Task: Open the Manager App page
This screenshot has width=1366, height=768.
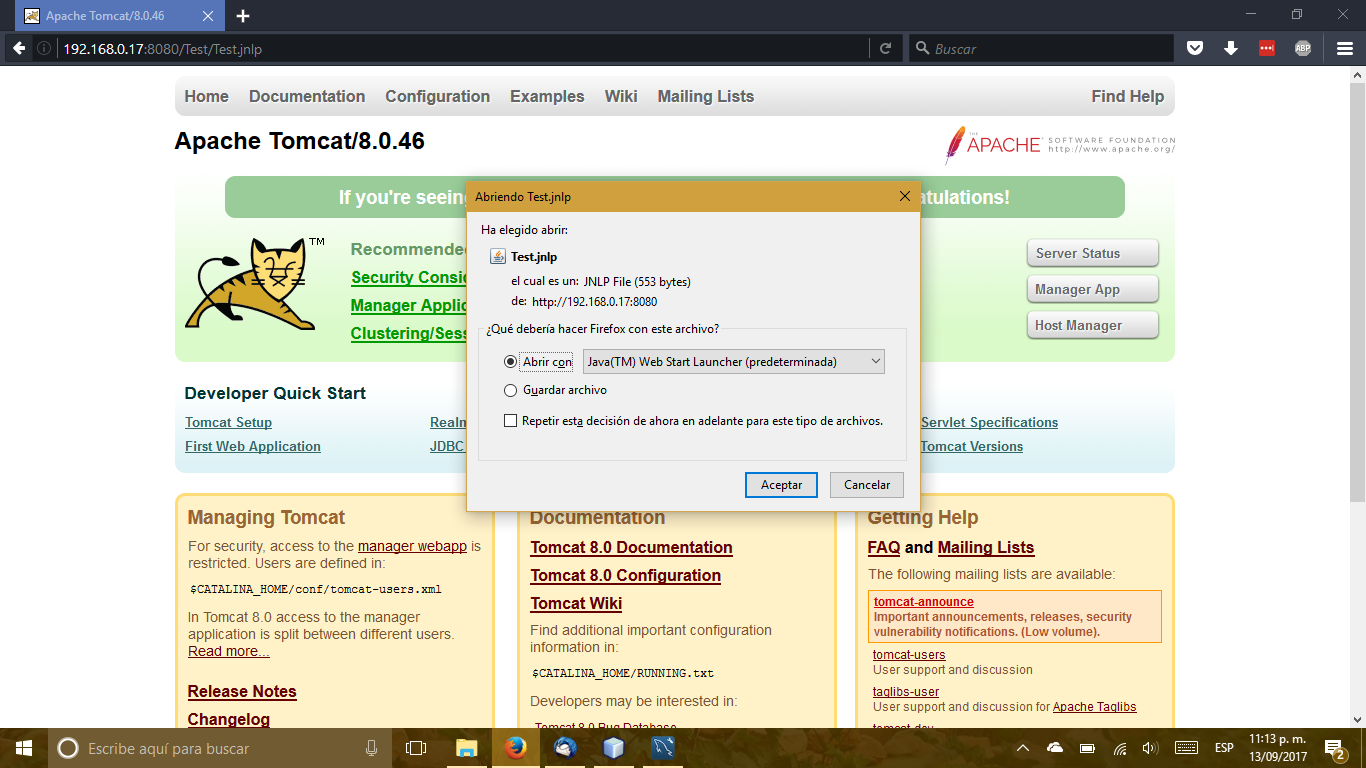Action: (x=1092, y=288)
